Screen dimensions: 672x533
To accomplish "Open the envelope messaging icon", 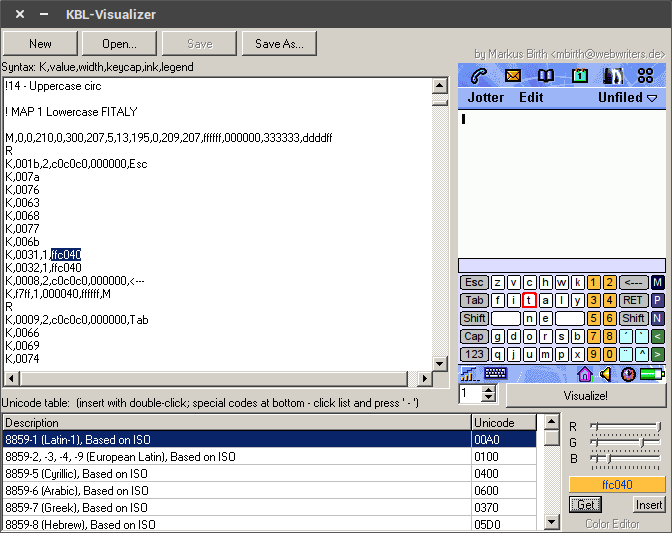I will click(513, 76).
